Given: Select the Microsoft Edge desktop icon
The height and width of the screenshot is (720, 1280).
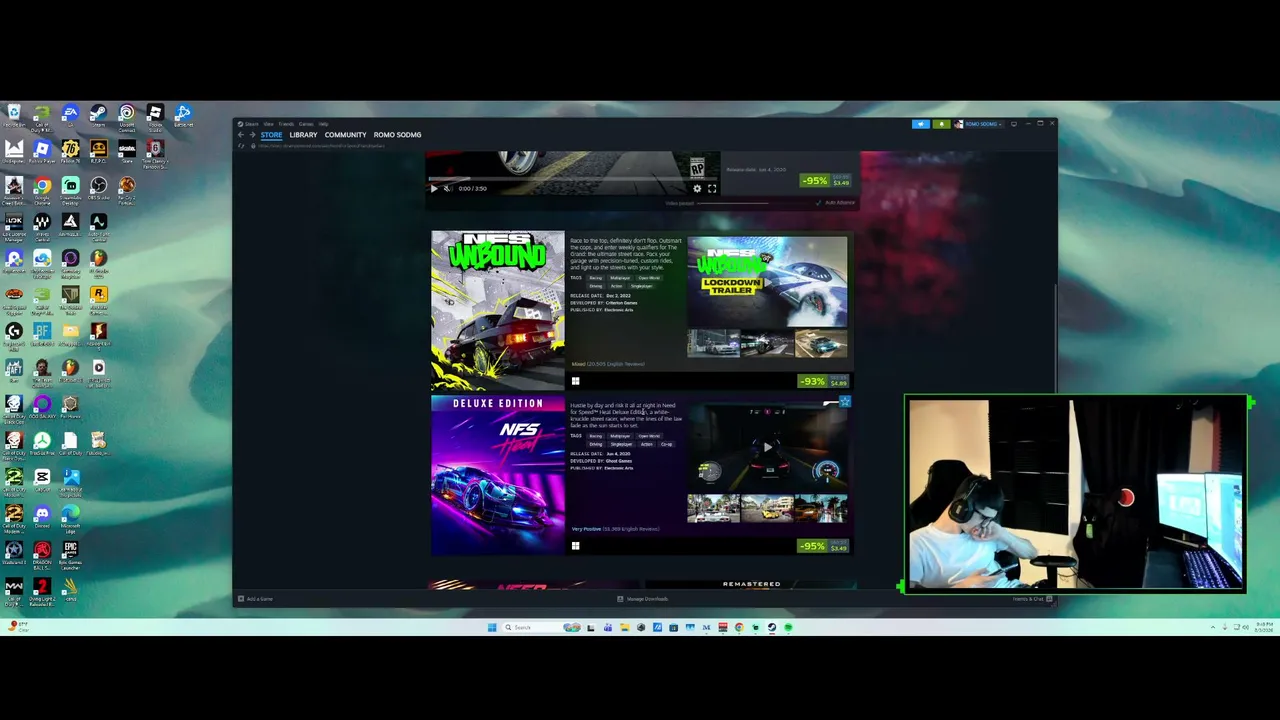Looking at the screenshot, I should pos(70,517).
